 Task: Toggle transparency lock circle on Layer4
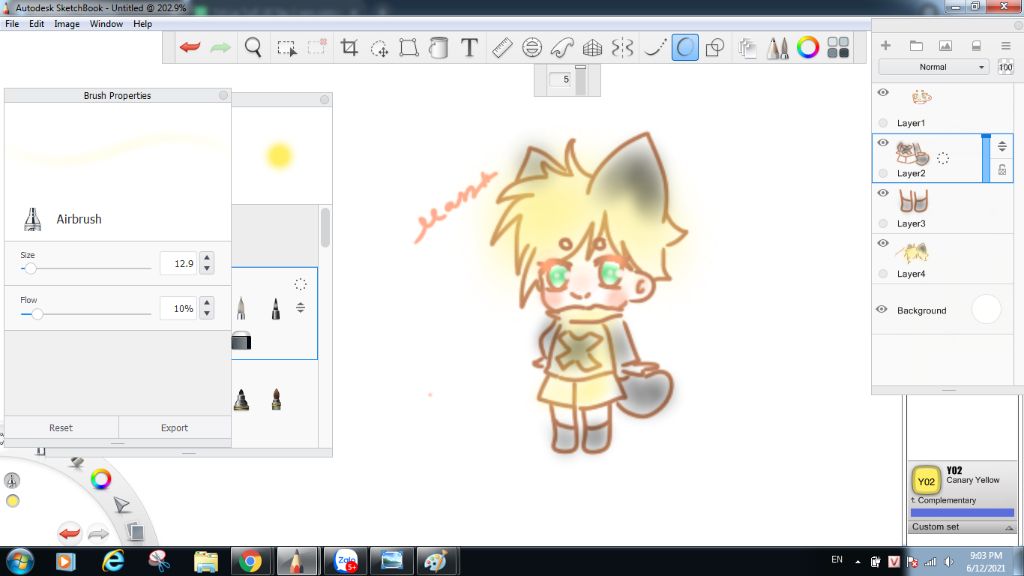pyautogui.click(x=883, y=274)
